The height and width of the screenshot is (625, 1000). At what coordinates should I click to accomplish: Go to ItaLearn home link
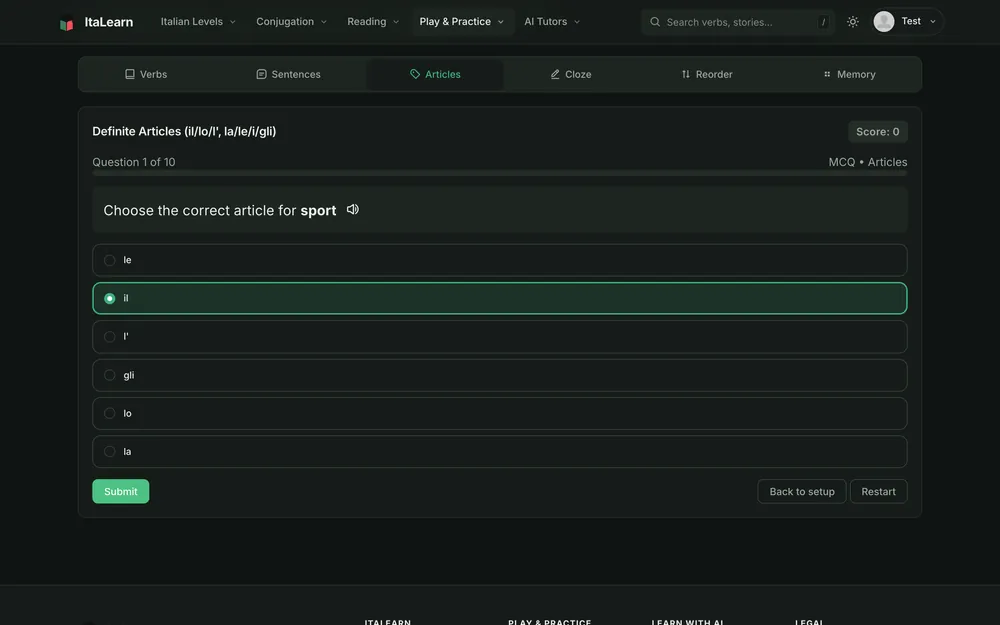coord(96,22)
